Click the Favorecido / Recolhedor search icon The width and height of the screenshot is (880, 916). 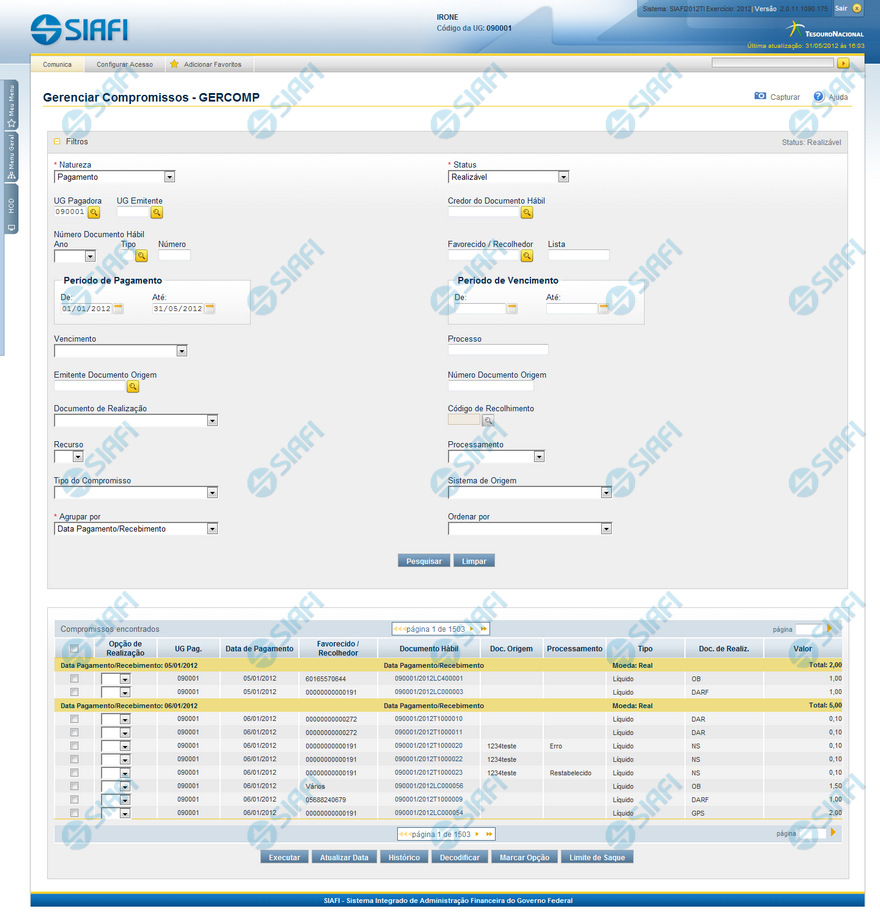coord(527,256)
